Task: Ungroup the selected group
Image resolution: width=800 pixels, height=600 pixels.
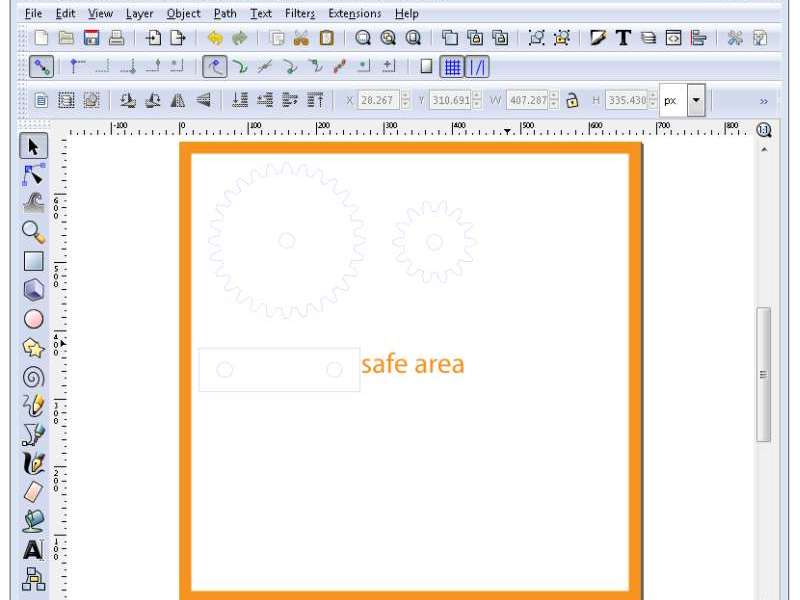Action: pos(562,38)
